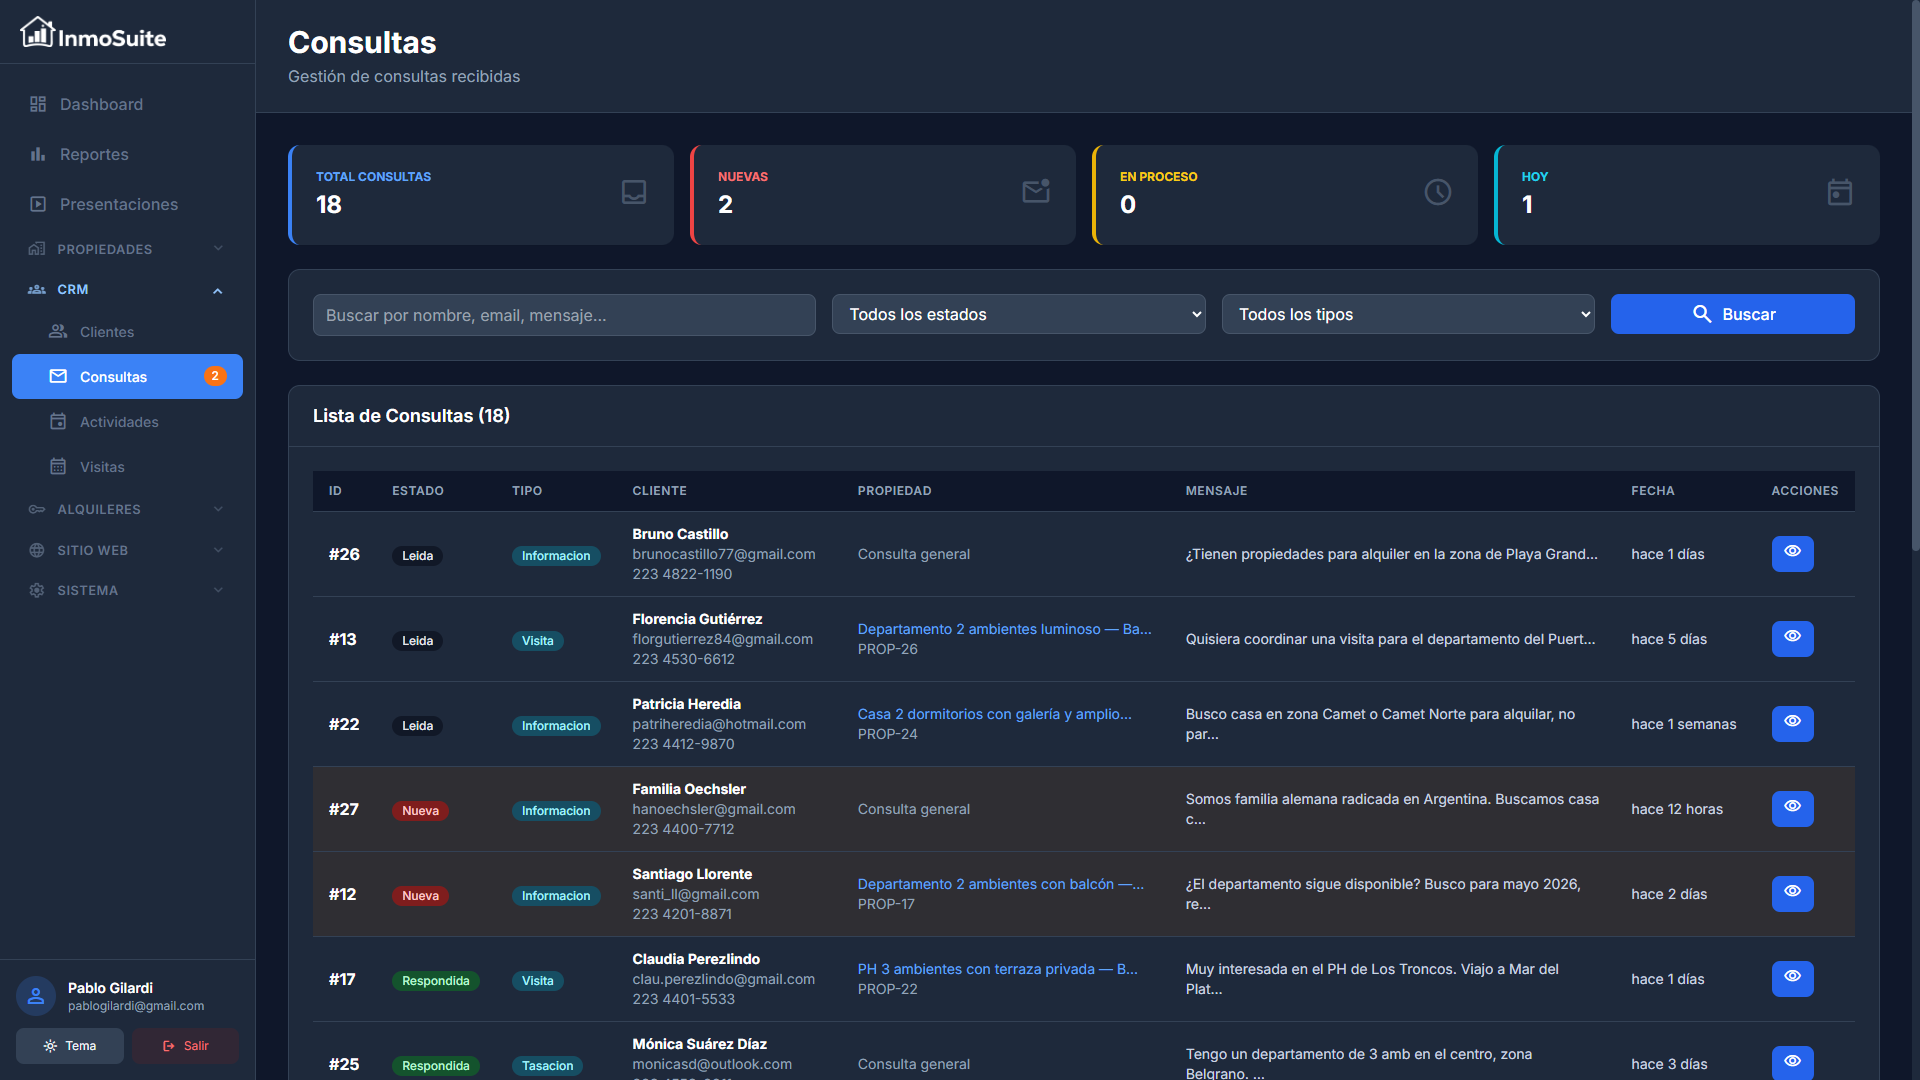Click the InmoSuite house logo icon
The width and height of the screenshot is (1920, 1080).
(x=37, y=33)
